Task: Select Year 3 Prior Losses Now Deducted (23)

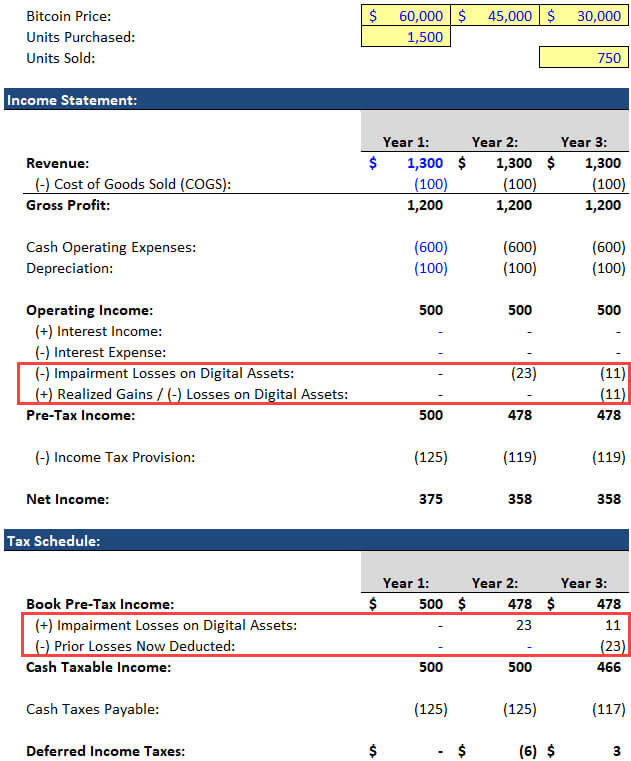Action: (613, 646)
